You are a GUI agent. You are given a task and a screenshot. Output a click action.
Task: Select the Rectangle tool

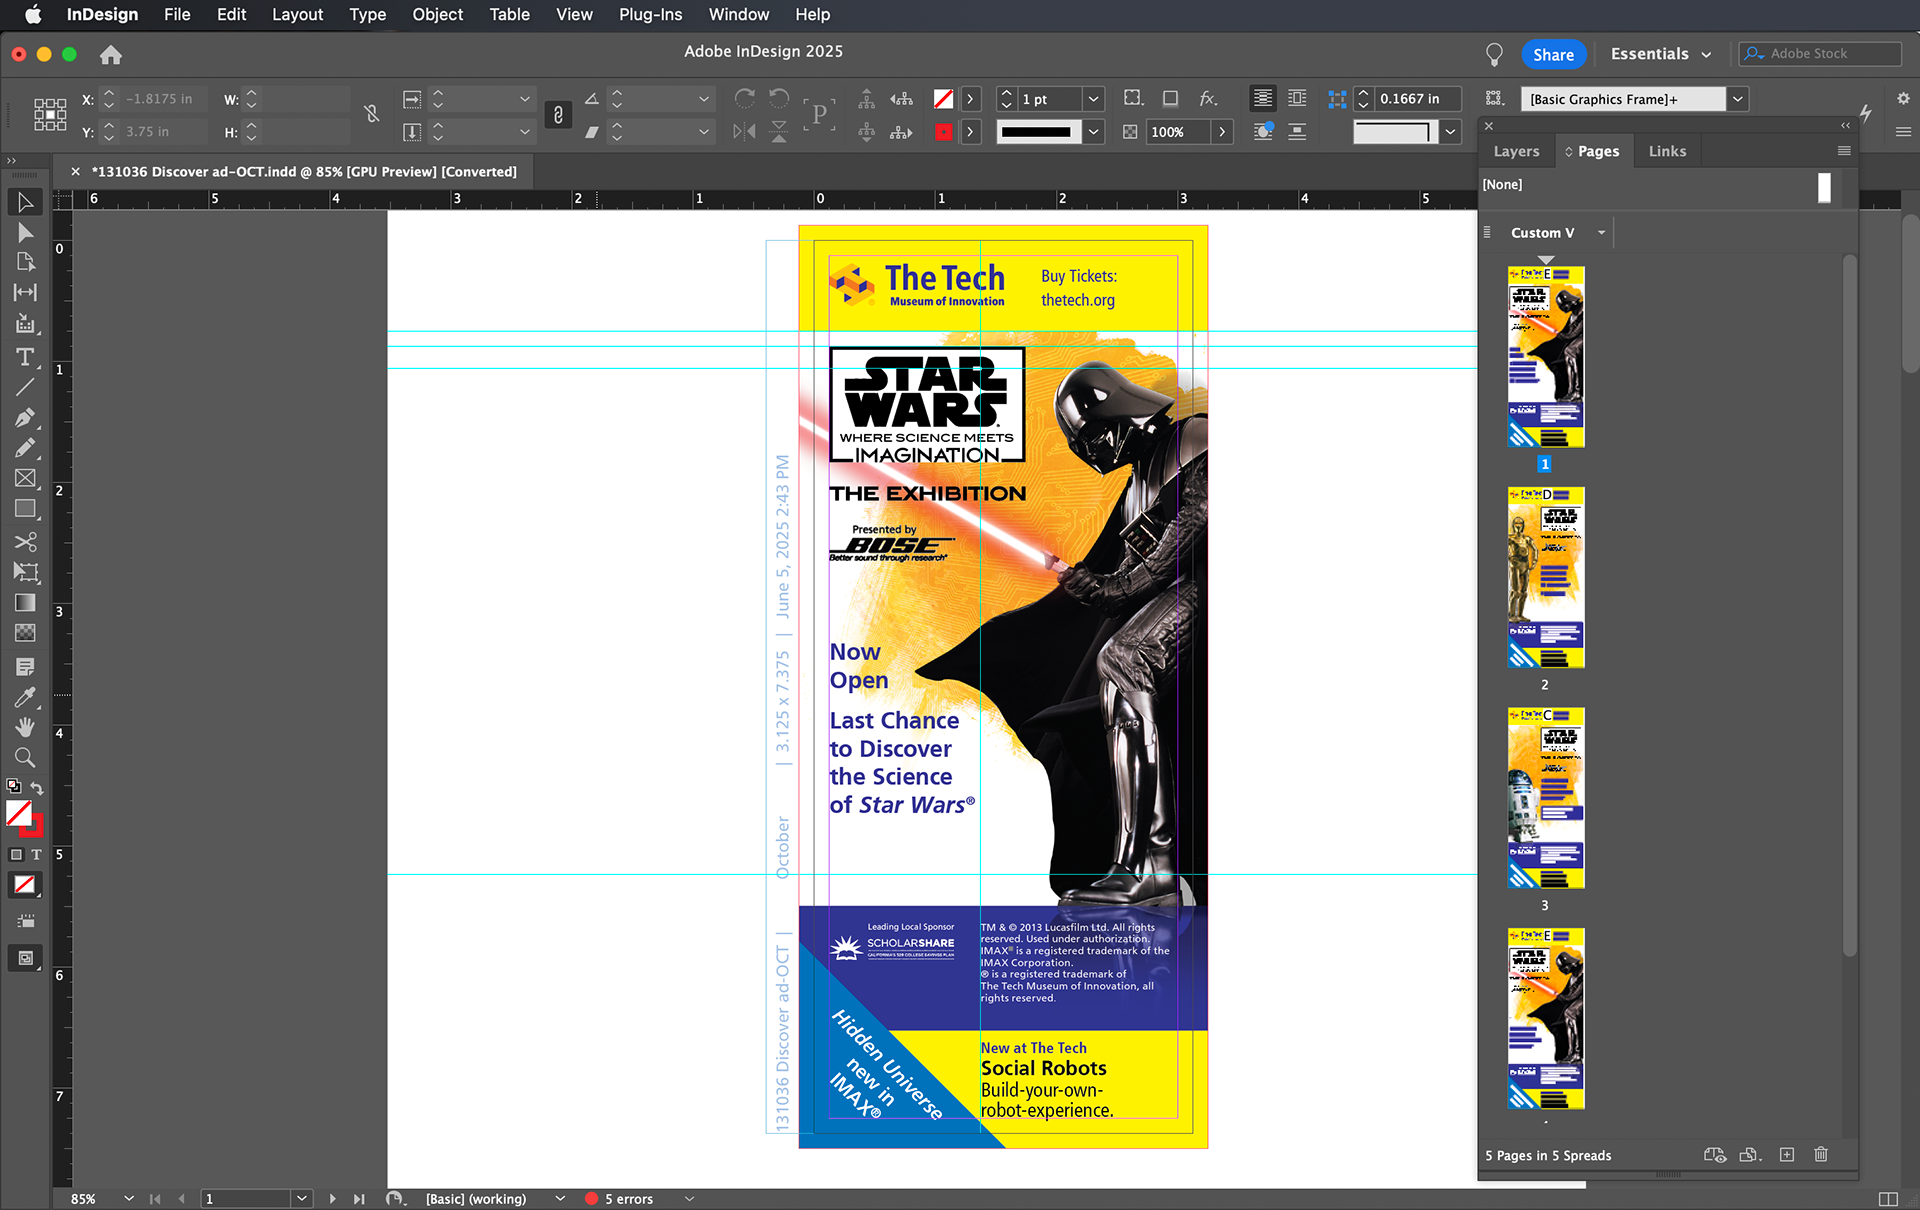tap(25, 509)
